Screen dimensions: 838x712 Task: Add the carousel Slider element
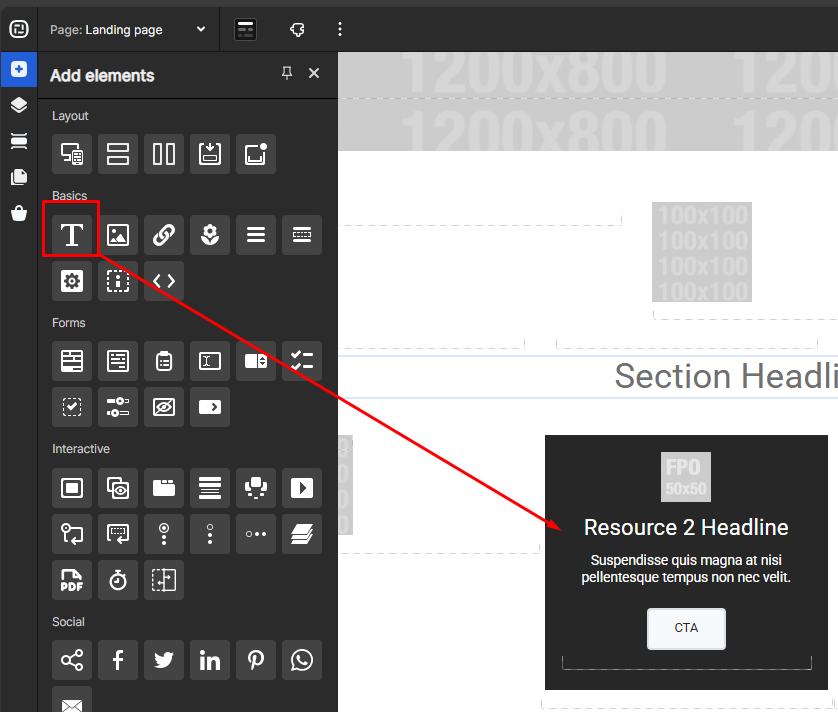pos(255,487)
